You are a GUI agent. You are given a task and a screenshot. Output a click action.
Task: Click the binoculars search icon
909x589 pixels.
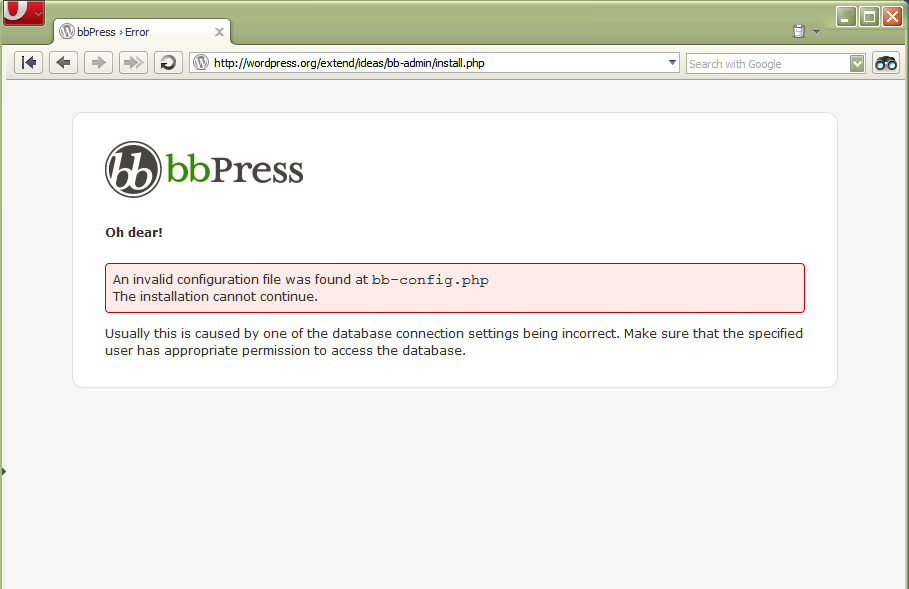(x=886, y=63)
